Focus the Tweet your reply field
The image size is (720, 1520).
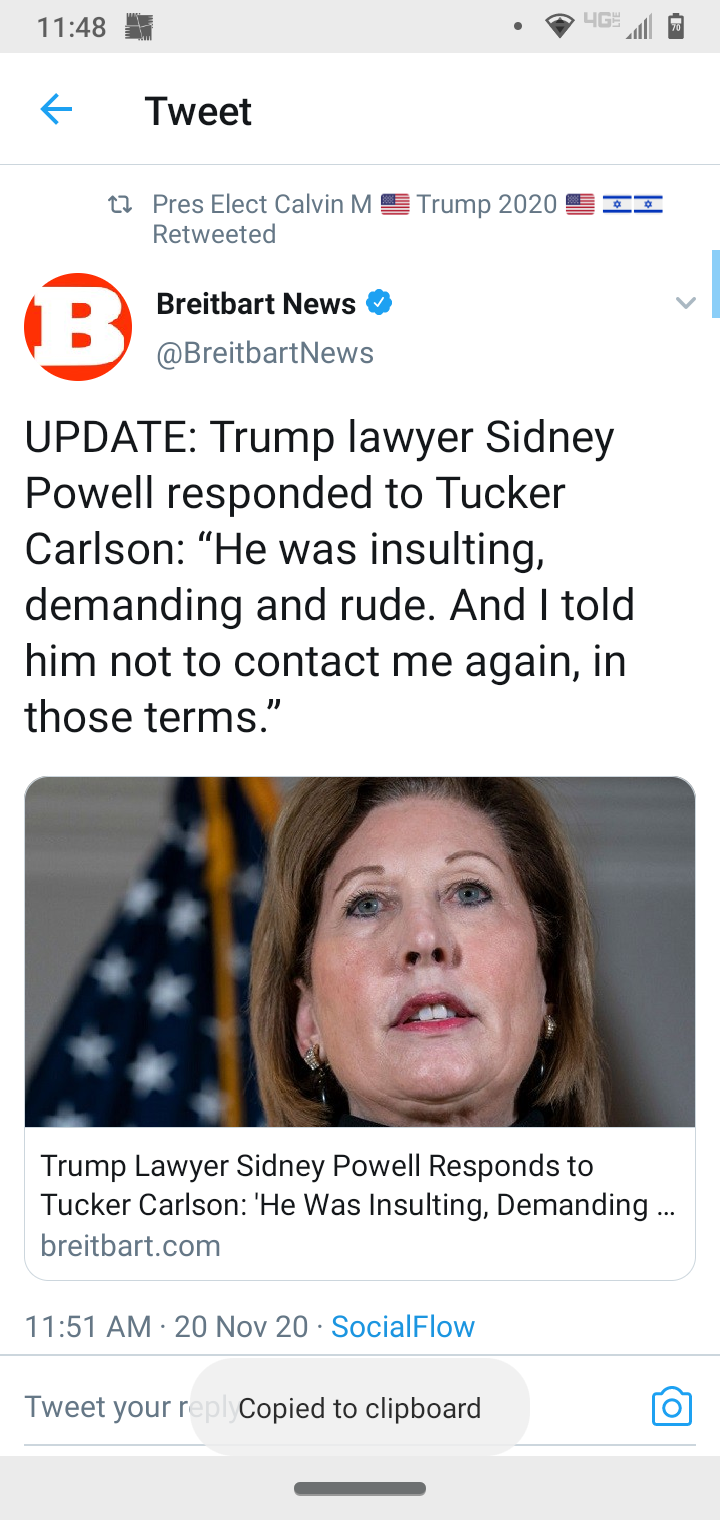tap(110, 1407)
